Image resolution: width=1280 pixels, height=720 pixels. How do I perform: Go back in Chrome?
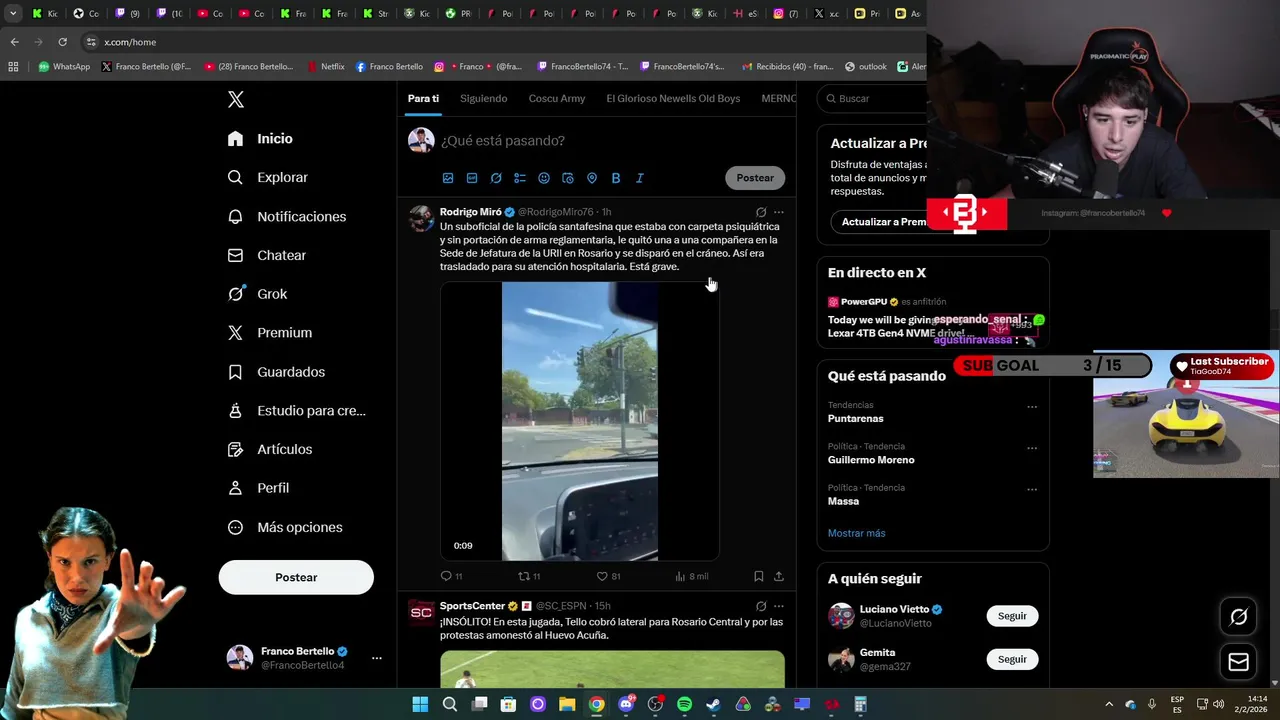click(14, 42)
